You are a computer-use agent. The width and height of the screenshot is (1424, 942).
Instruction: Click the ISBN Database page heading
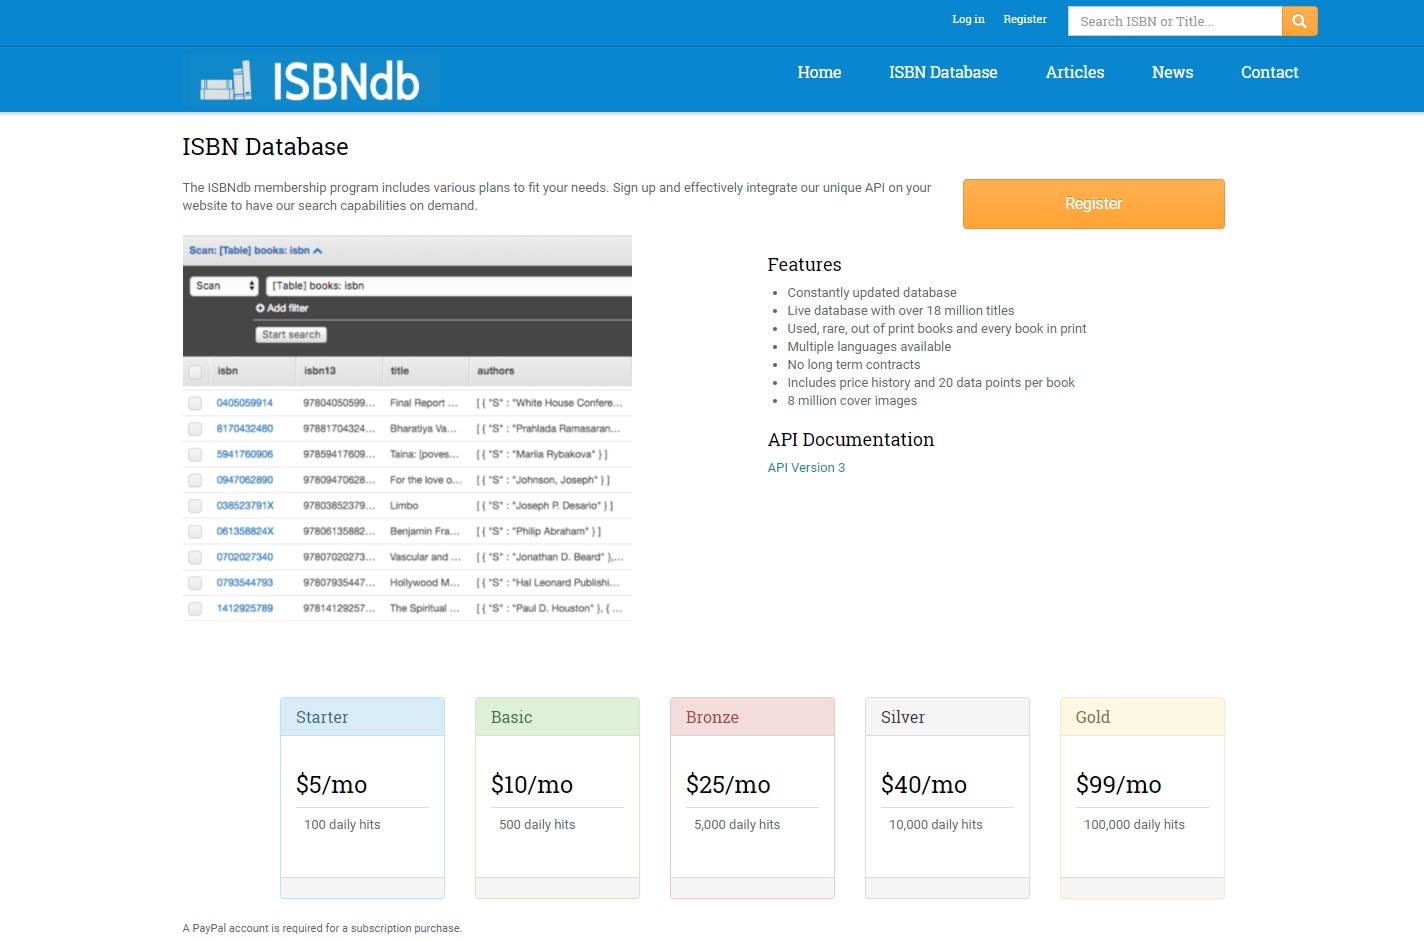click(x=265, y=147)
